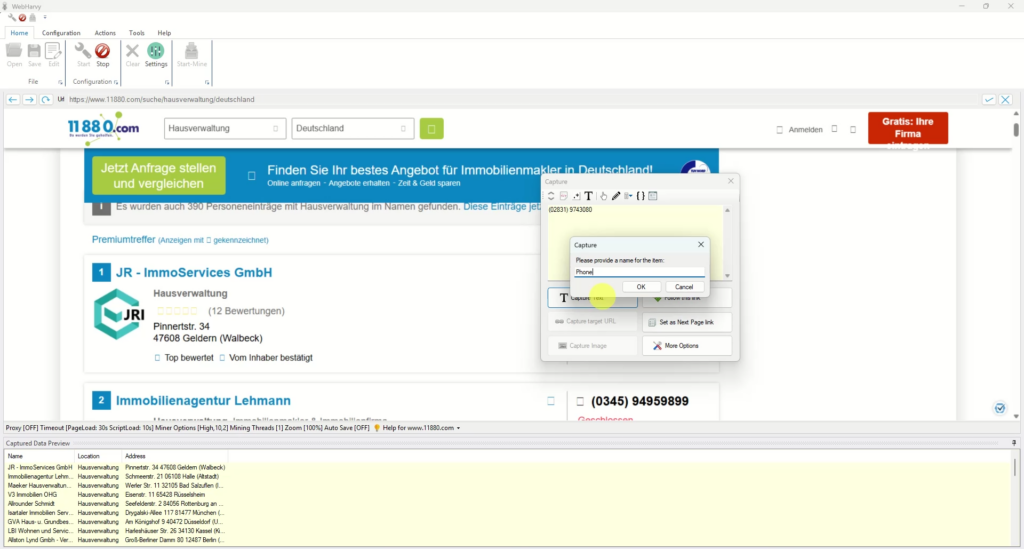Viewport: 1024px width, 549px height.
Task: Click the hand pointer icon in Capture toolbar
Action: pos(603,196)
